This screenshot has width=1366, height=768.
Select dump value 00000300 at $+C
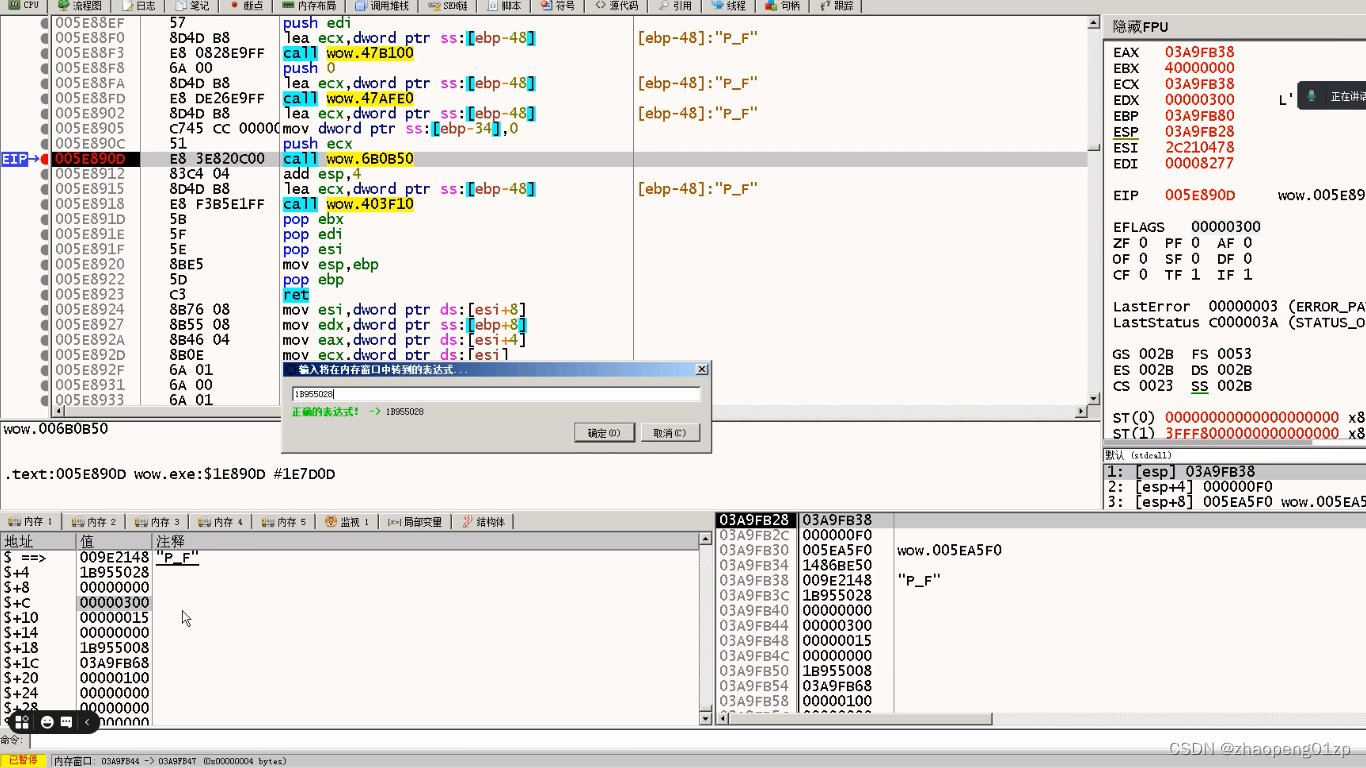(x=114, y=603)
